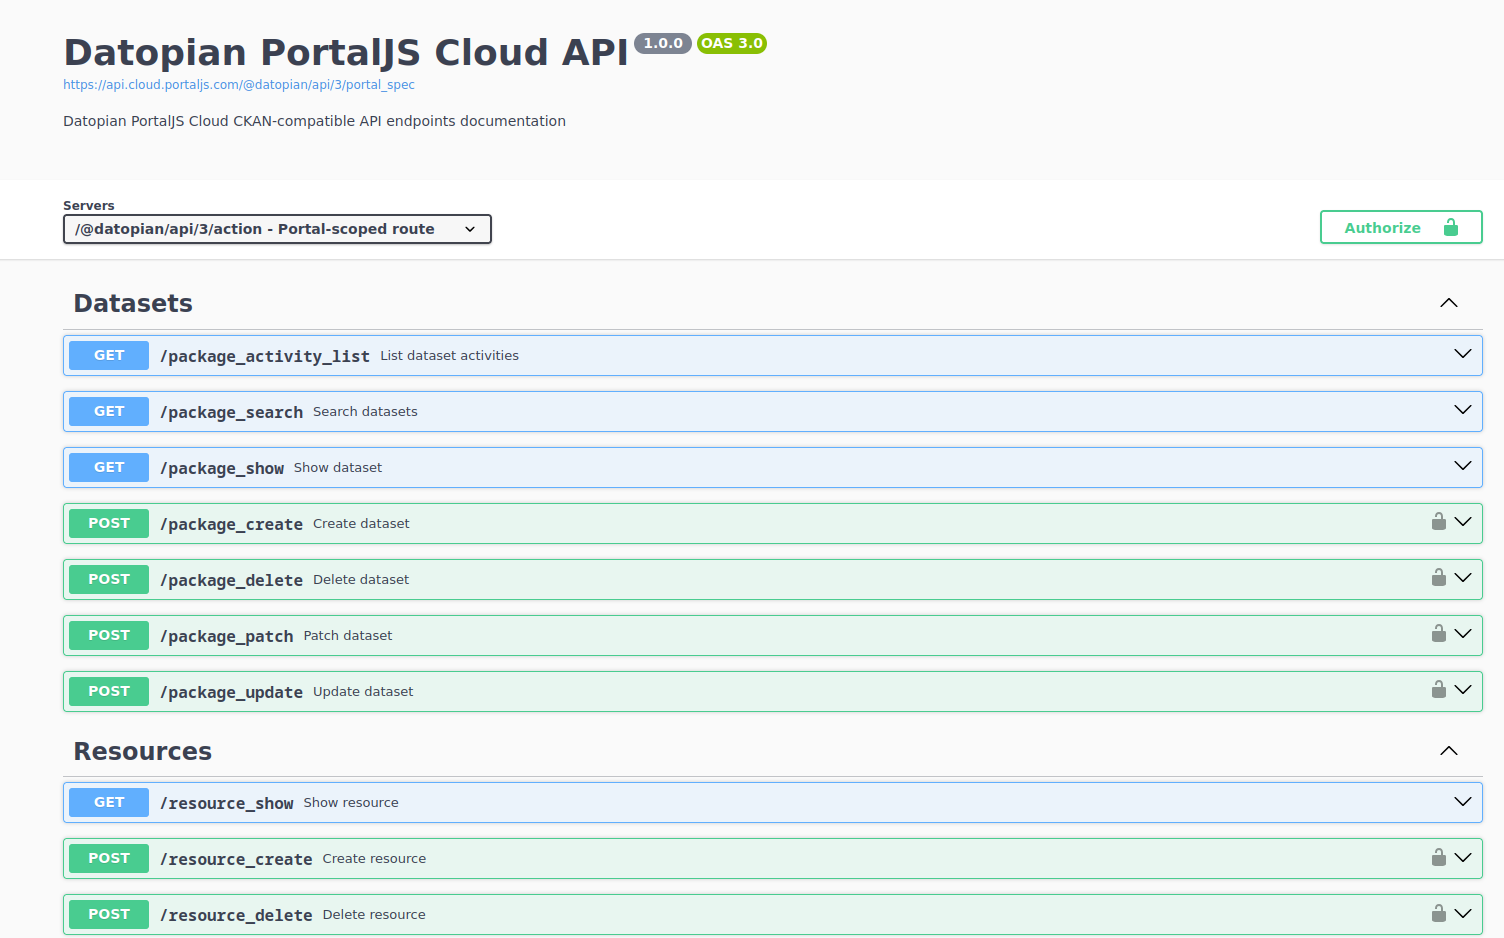Expand /package_activity_list chevron
The height and width of the screenshot is (938, 1504).
[1462, 355]
